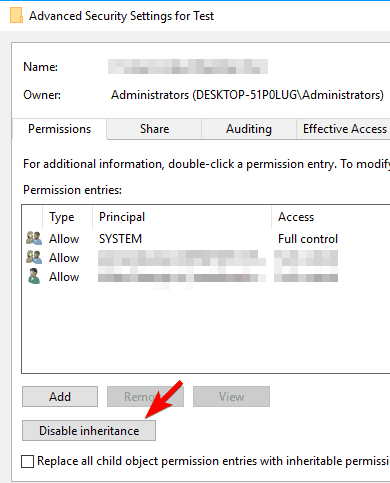
Task: Select the SYSTEM group user icon
Action: click(34, 238)
